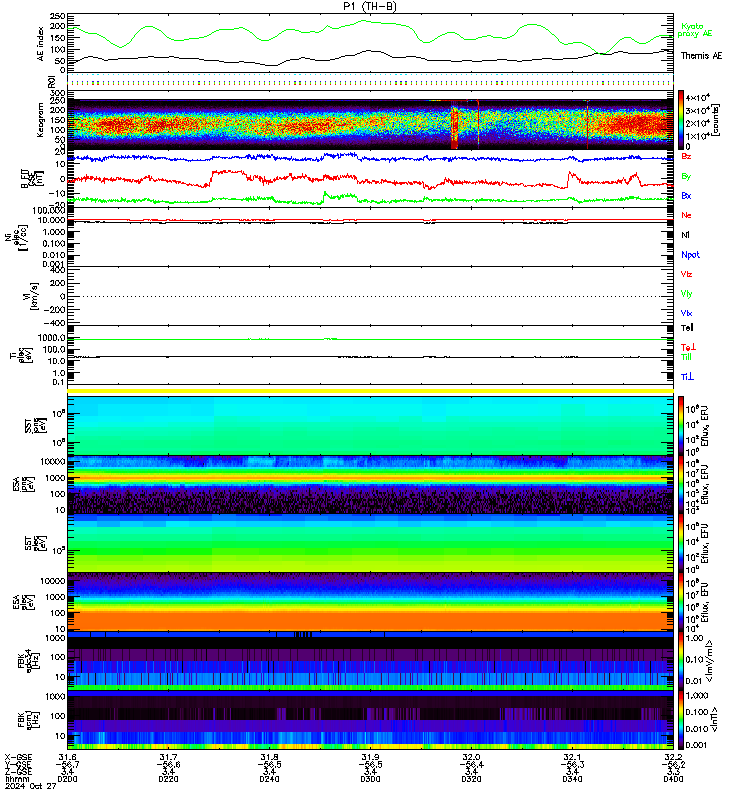
Task: Select the red Viz legend label
Action: tap(686, 274)
